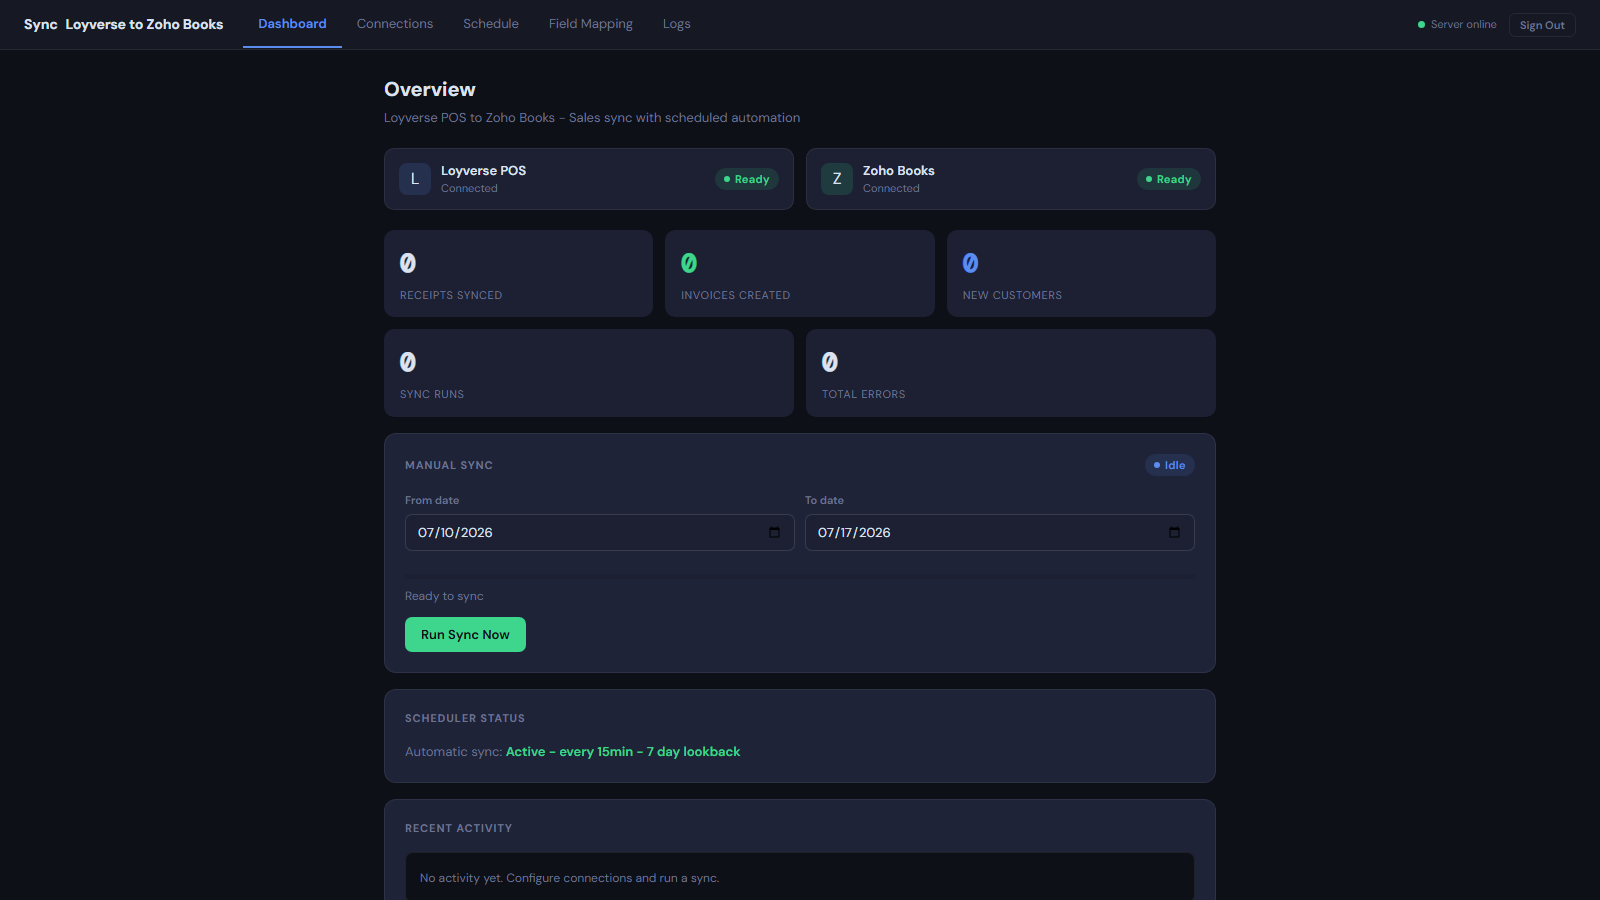The height and width of the screenshot is (900, 1600).
Task: Open the From date calendar picker icon
Action: coord(774,532)
